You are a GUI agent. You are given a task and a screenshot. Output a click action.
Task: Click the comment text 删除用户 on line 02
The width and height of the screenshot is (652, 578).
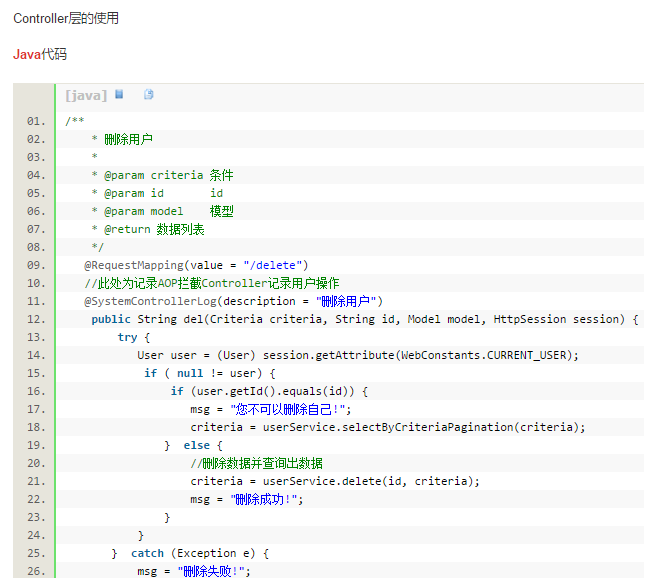tap(128, 139)
